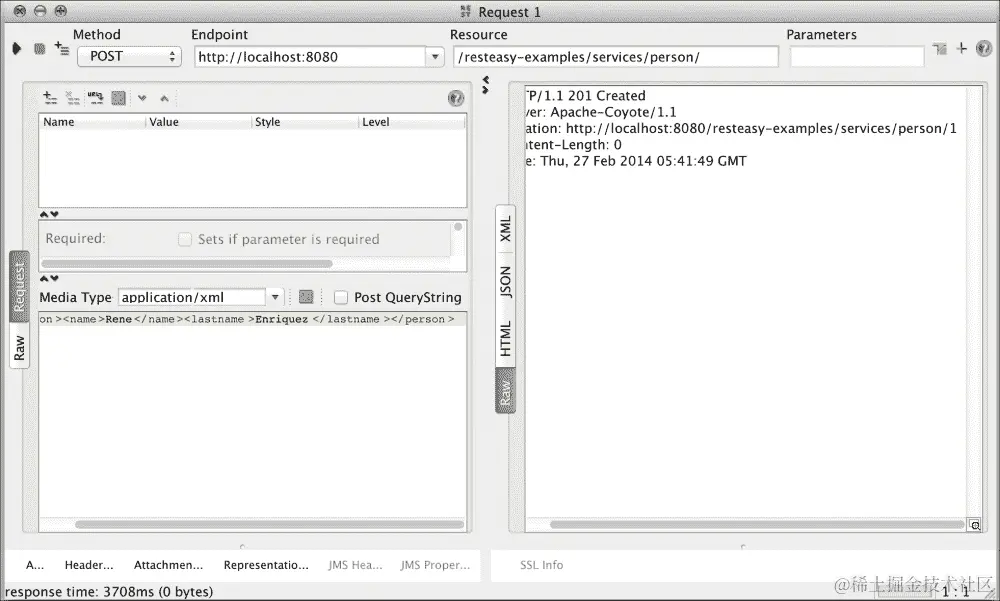
Task: Open the Attachmen... bottom tab
Action: click(168, 565)
